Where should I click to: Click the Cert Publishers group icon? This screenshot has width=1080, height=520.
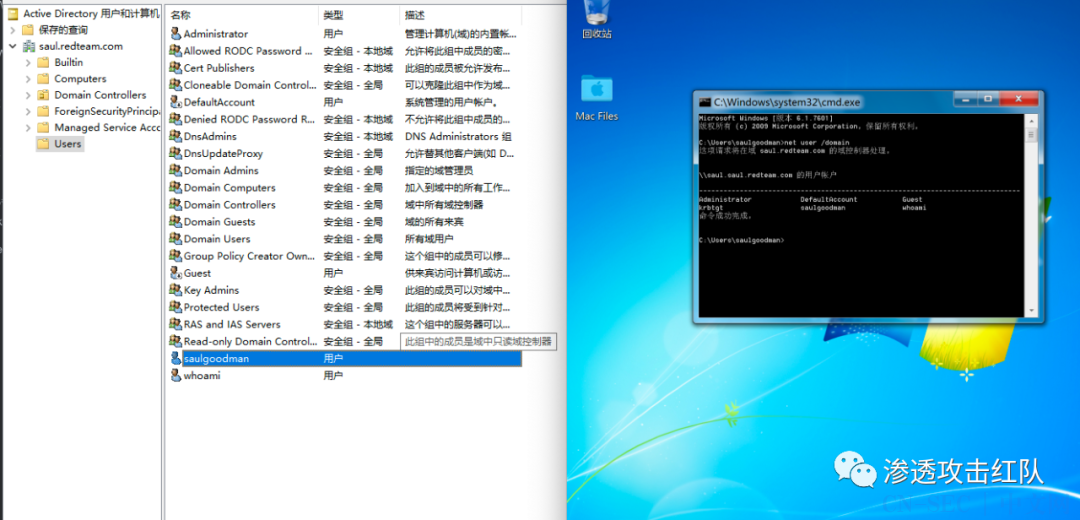click(x=176, y=68)
